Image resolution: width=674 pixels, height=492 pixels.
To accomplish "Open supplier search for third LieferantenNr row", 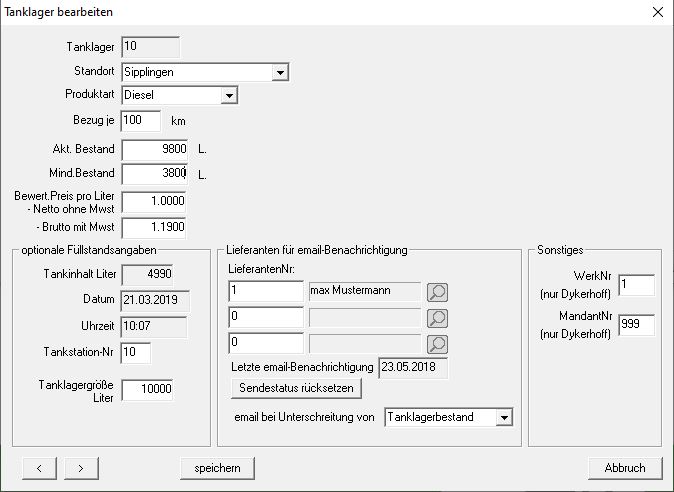I will [438, 344].
